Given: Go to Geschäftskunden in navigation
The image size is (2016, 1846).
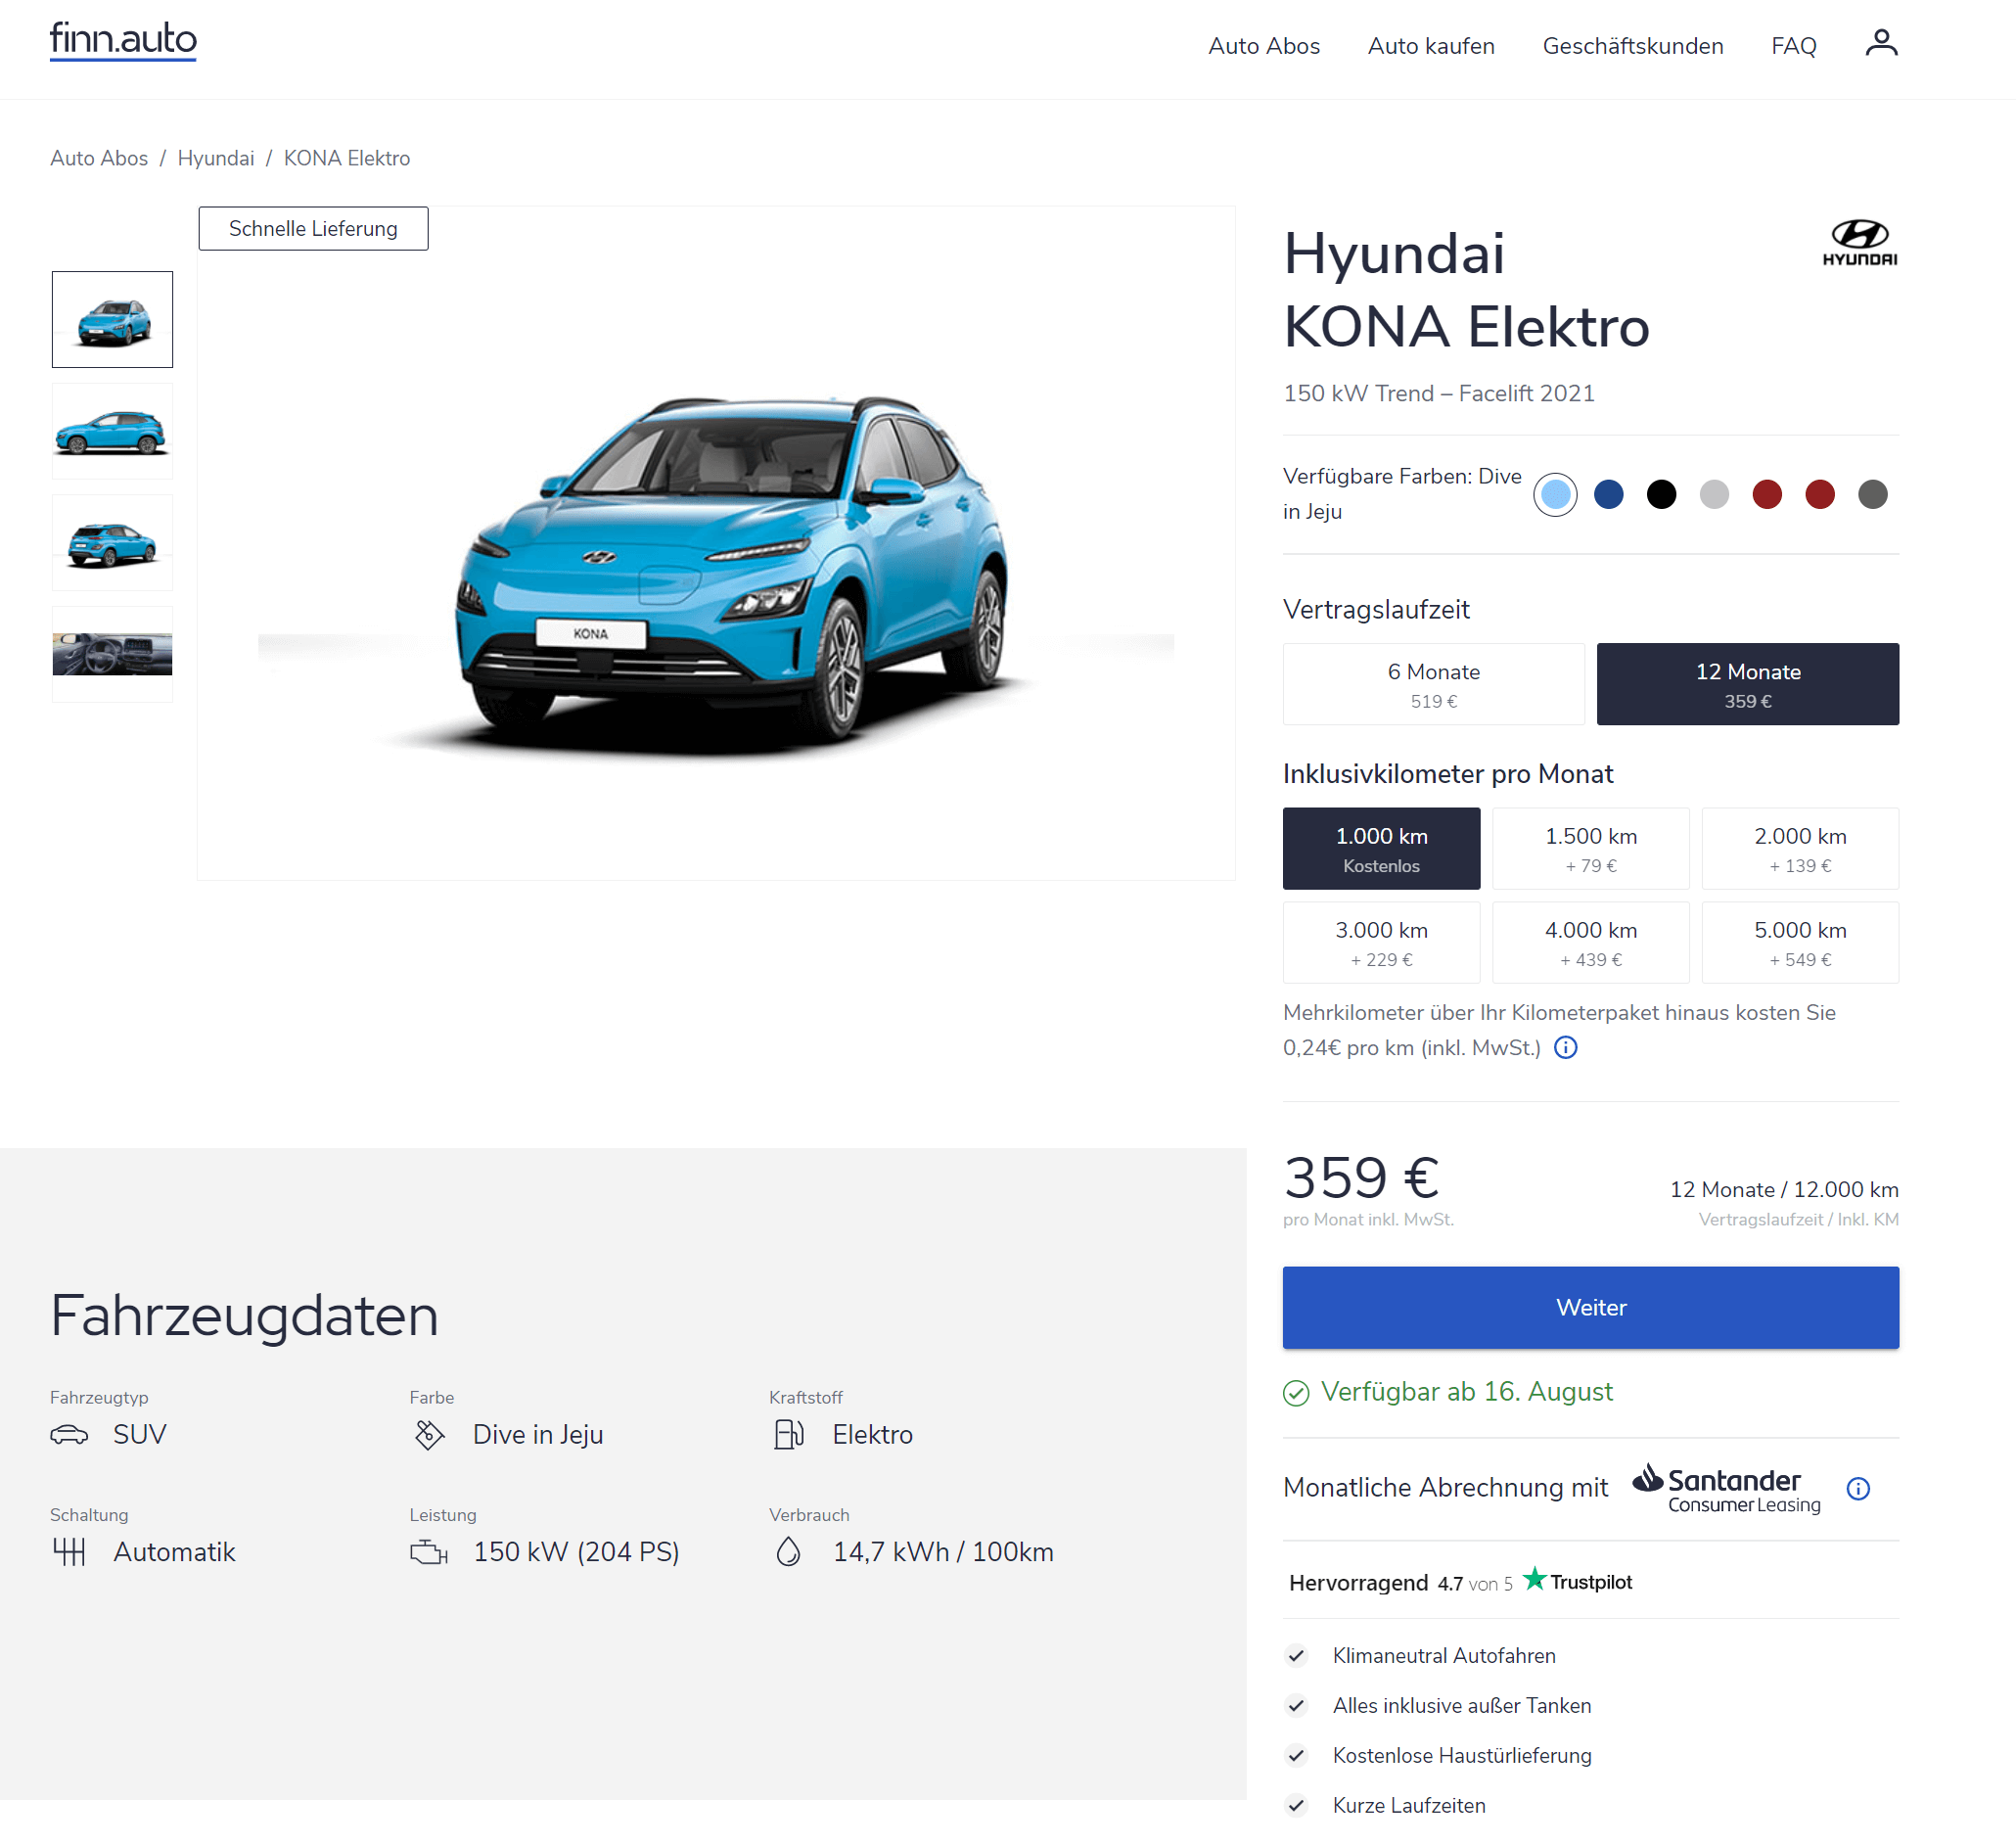Looking at the screenshot, I should pos(1632,46).
